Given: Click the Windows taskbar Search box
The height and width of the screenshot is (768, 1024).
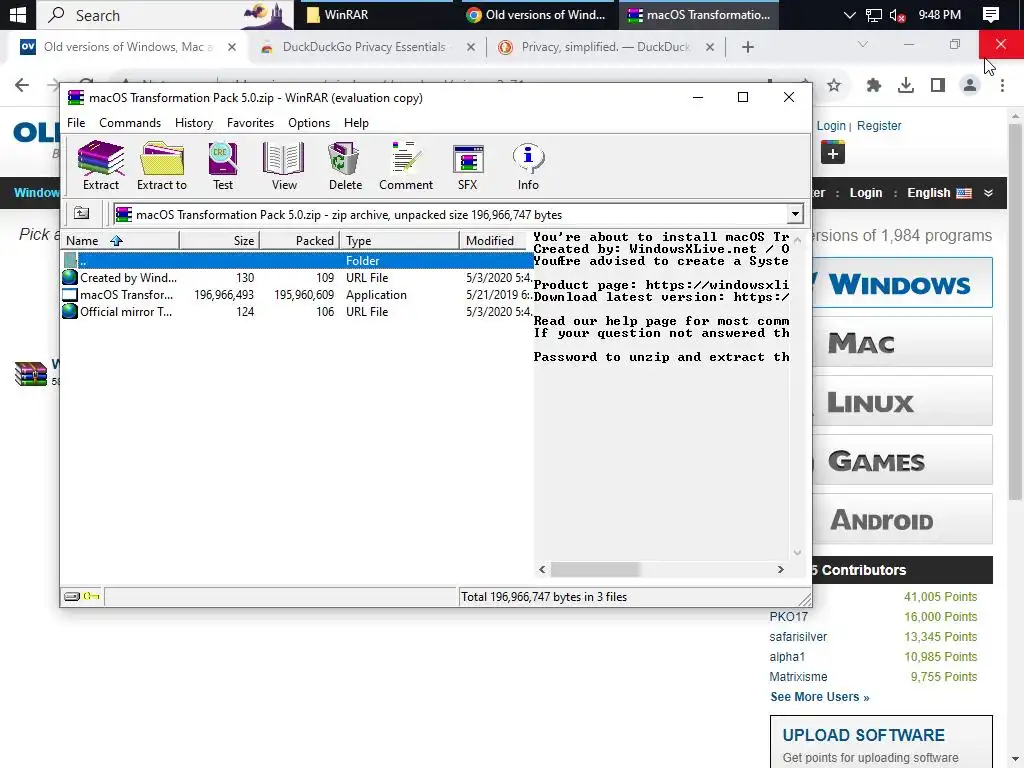Looking at the screenshot, I should click(165, 14).
